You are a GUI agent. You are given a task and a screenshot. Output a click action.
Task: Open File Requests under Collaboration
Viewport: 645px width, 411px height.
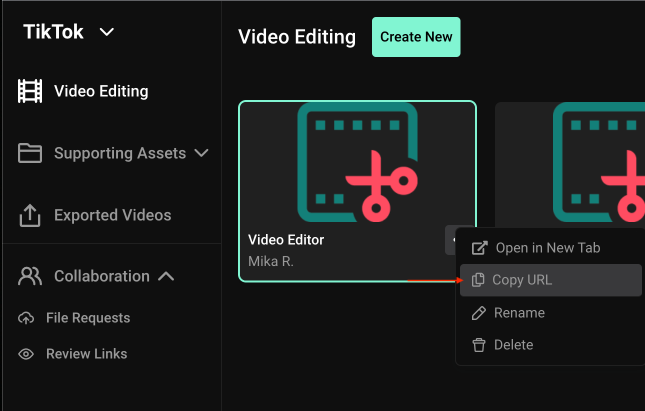point(88,318)
